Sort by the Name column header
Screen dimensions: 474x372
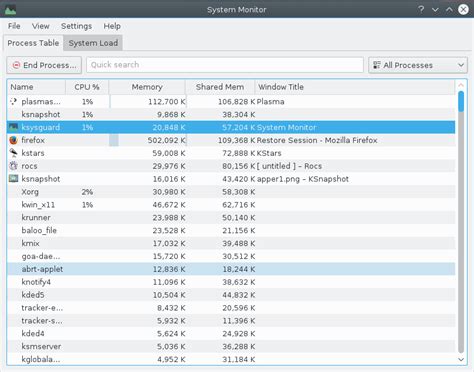click(36, 87)
